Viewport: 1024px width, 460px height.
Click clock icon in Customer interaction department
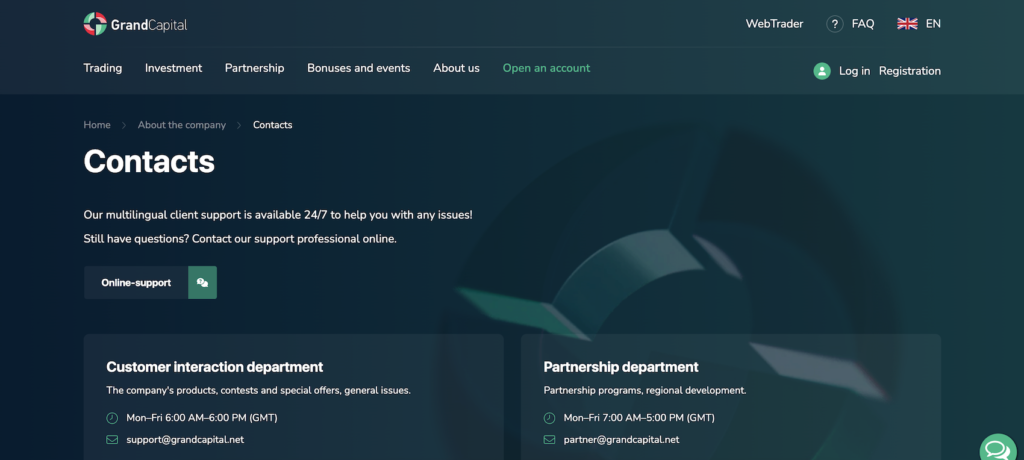pyautogui.click(x=112, y=418)
